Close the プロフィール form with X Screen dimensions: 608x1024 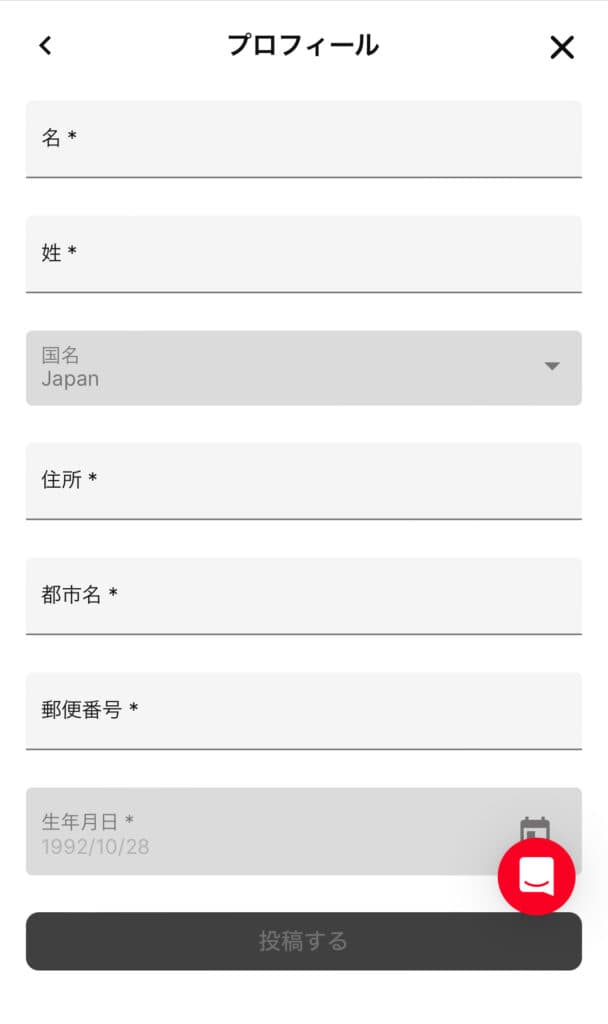[562, 47]
